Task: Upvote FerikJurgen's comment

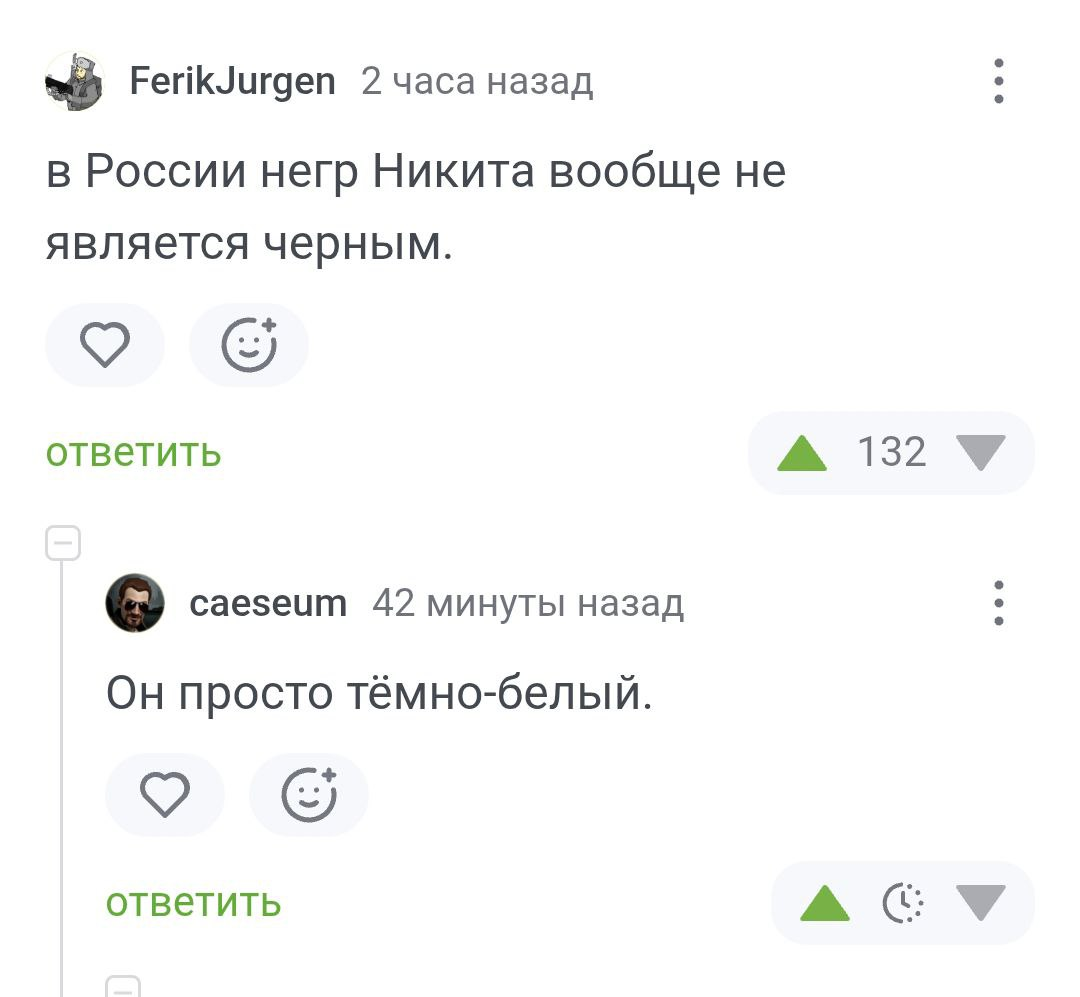Action: click(802, 454)
